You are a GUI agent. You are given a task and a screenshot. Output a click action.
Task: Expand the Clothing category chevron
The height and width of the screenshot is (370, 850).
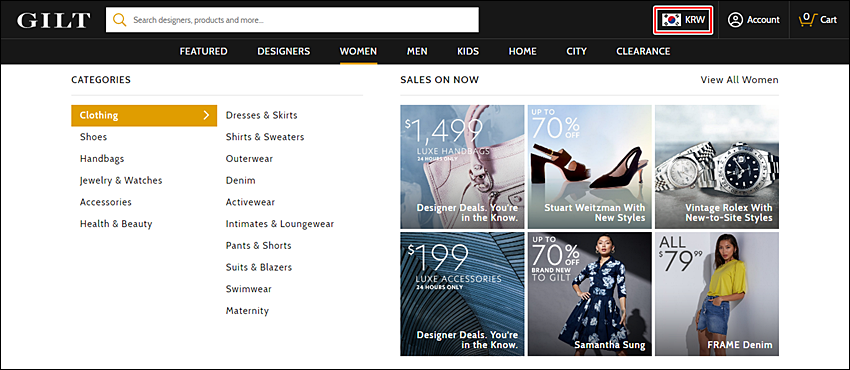coord(206,115)
